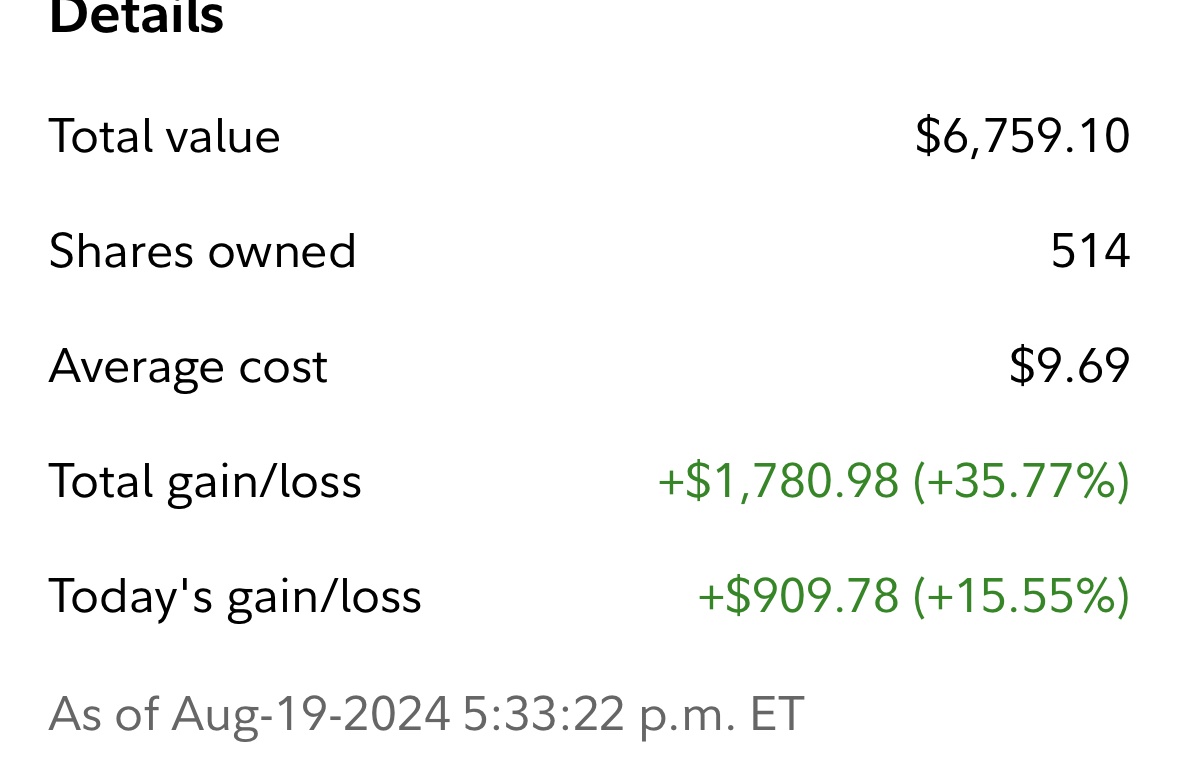Tap the Total value label
This screenshot has width=1179, height=784.
(x=164, y=136)
